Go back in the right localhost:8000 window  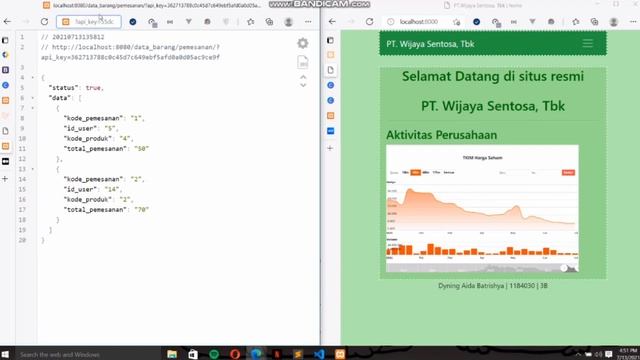coord(332,22)
